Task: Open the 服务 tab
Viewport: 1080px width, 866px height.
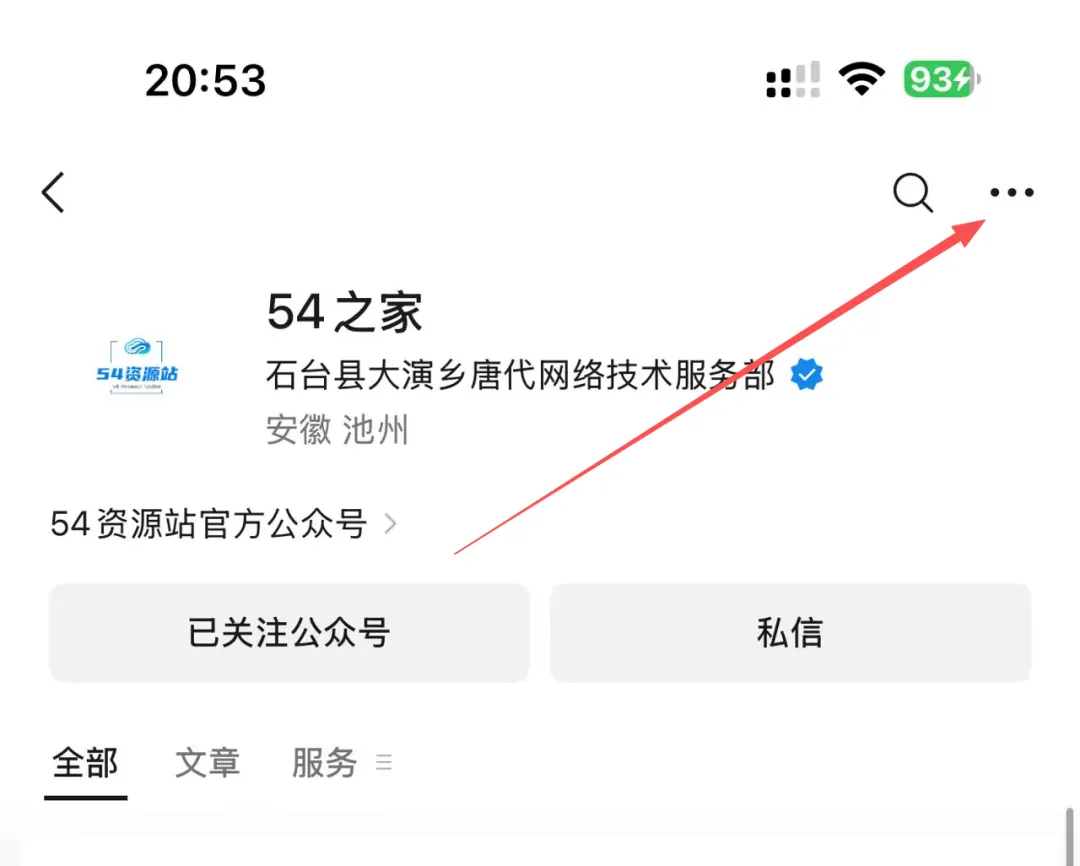Action: point(324,763)
